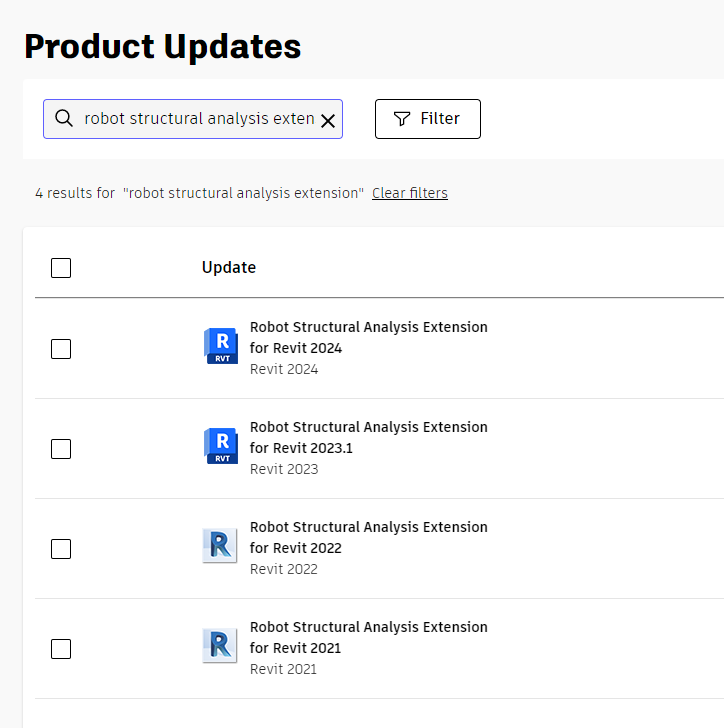Click the Revit 2022 product icon
Image resolution: width=724 pixels, height=728 pixels.
point(220,545)
